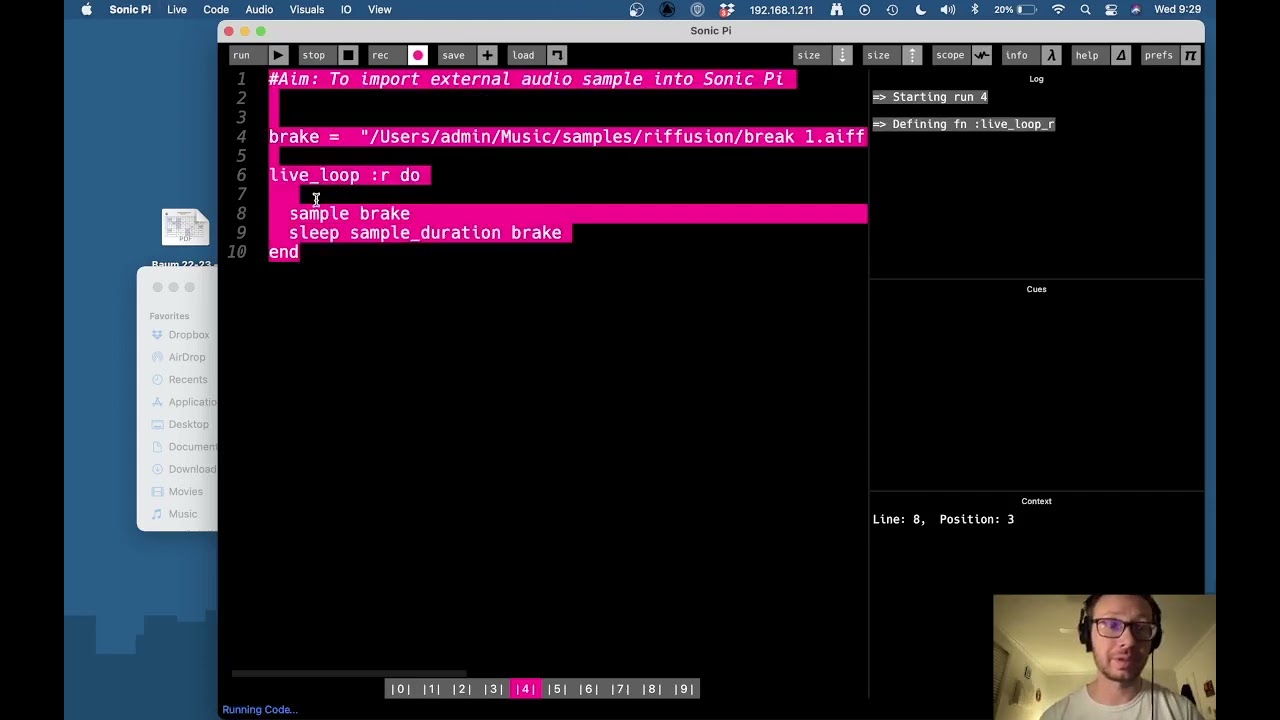Switch to buffer tab 6
1280x720 pixels.
(x=588, y=689)
